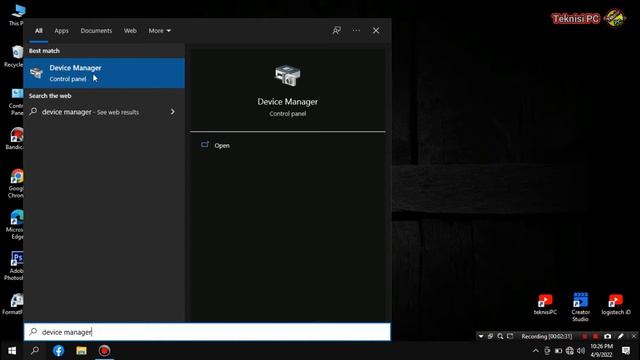This screenshot has width=640, height=360.
Task: Click the search feedback icon
Action: (x=336, y=31)
